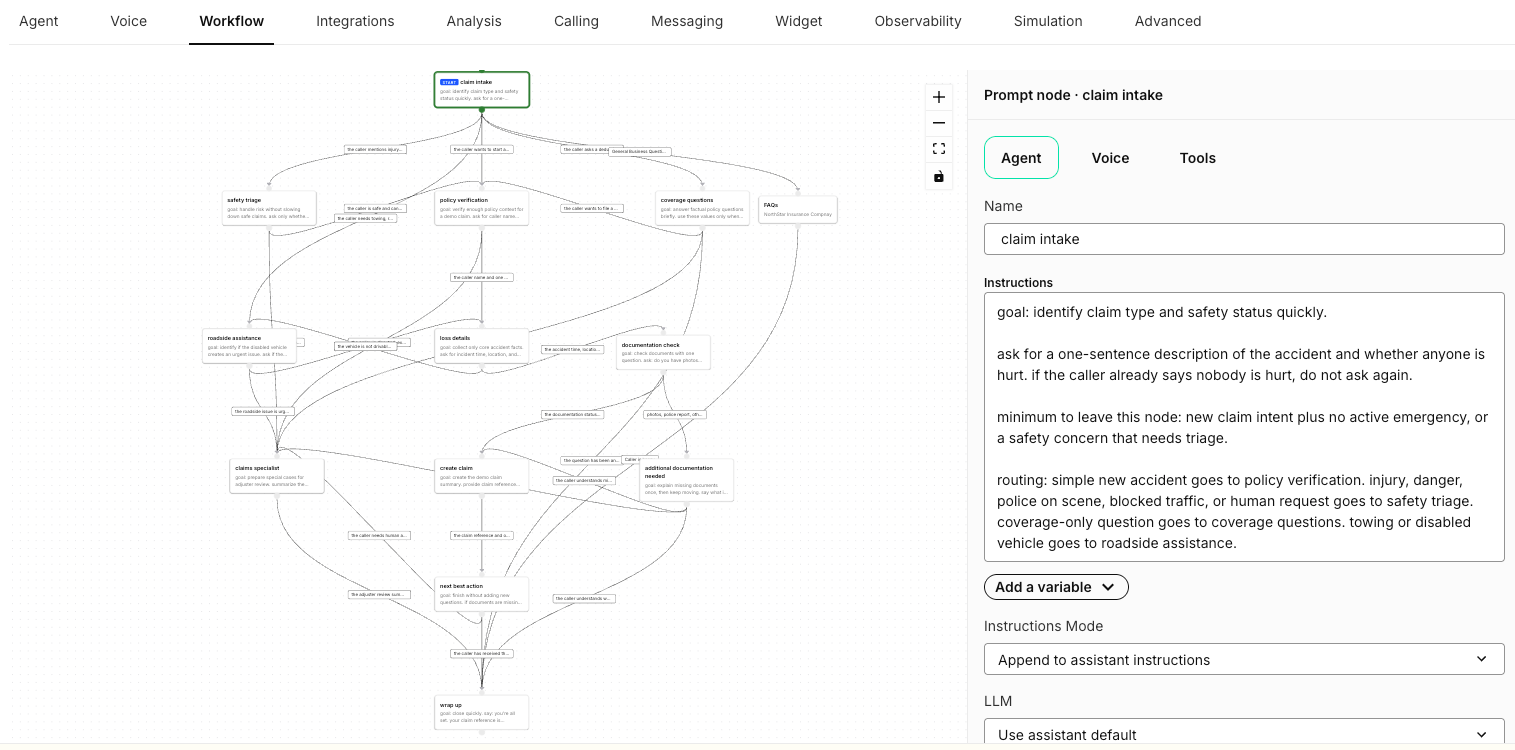Click the 'the documentation status...' edge label
Screen dimensions: 1515x750
pyautogui.click(x=573, y=414)
